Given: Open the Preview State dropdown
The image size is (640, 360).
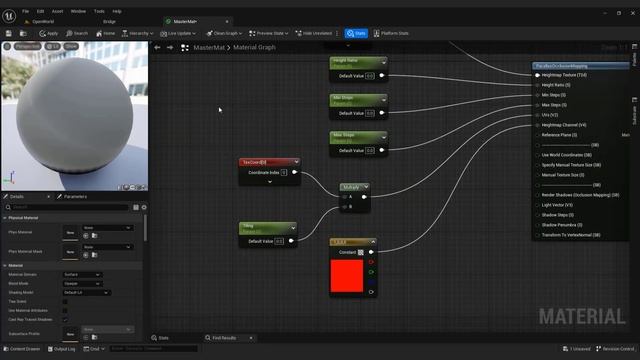Looking at the screenshot, I should 269,33.
